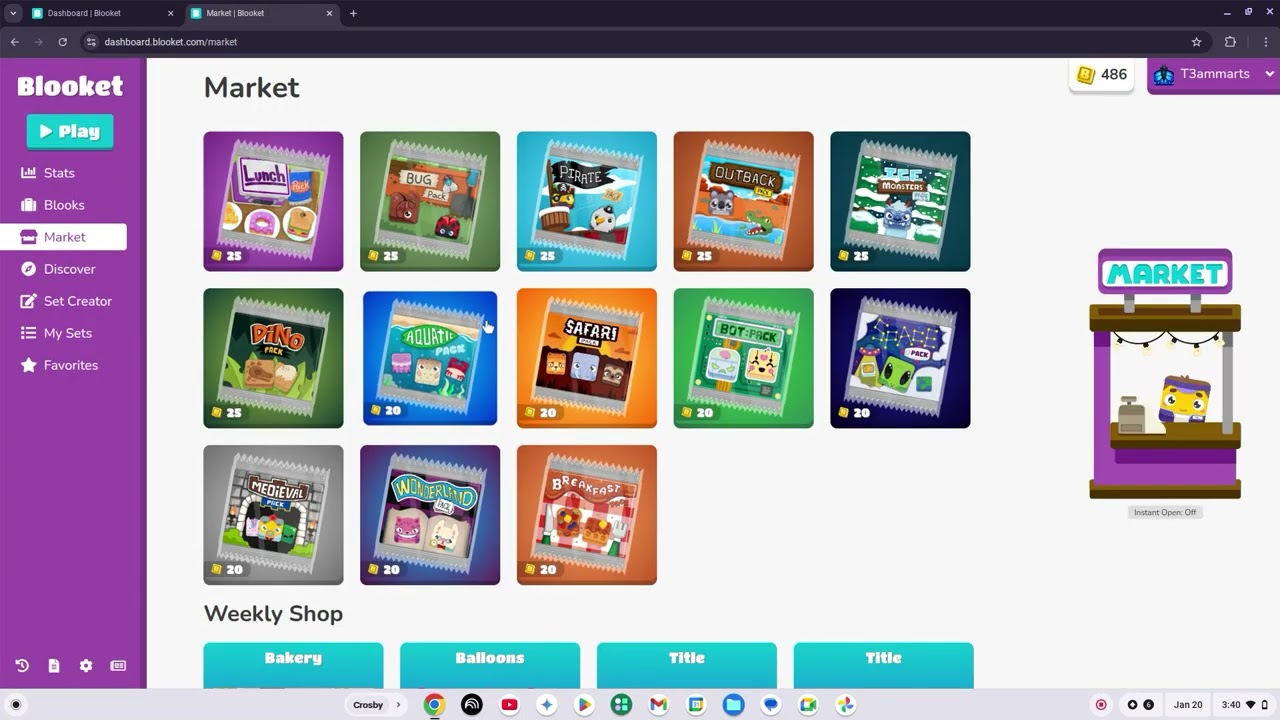Screen dimensions: 1280x720
Task: Buy the Aquatic Pack
Action: point(430,358)
